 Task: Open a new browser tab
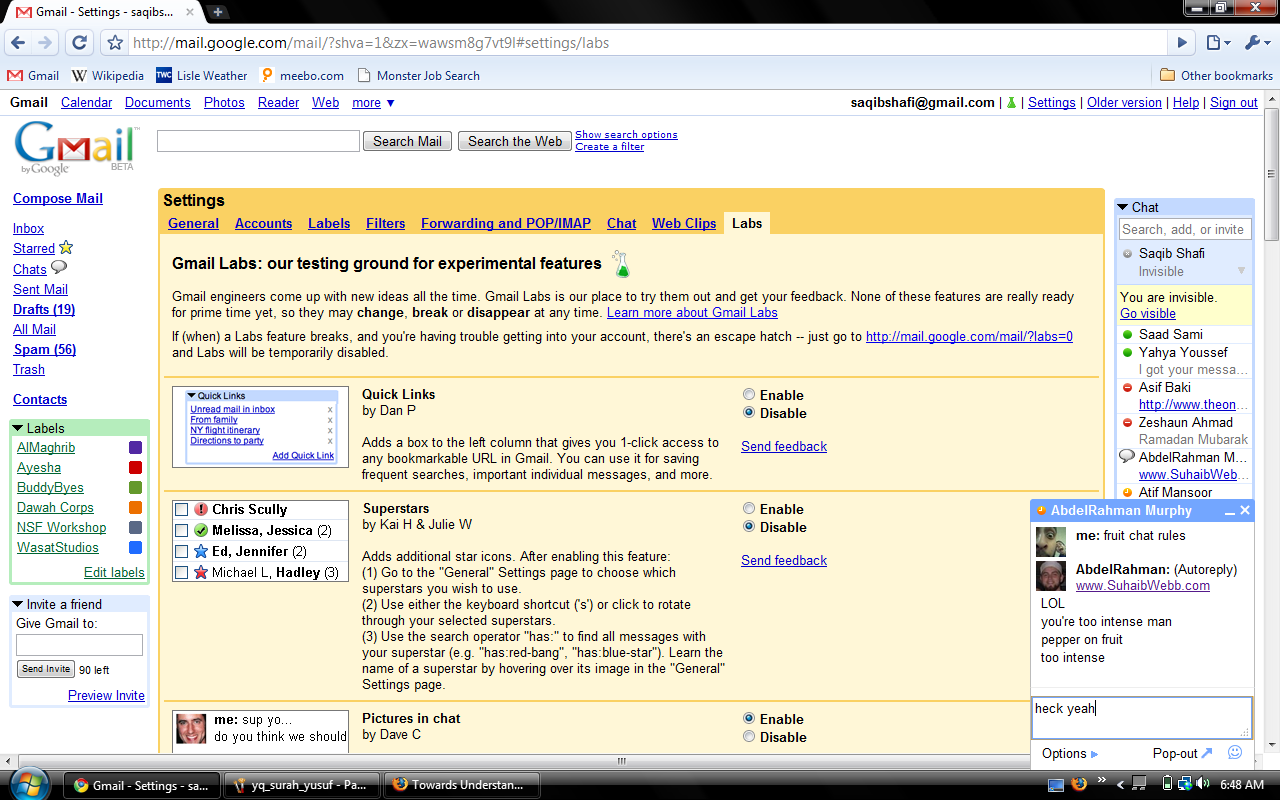pyautogui.click(x=218, y=12)
